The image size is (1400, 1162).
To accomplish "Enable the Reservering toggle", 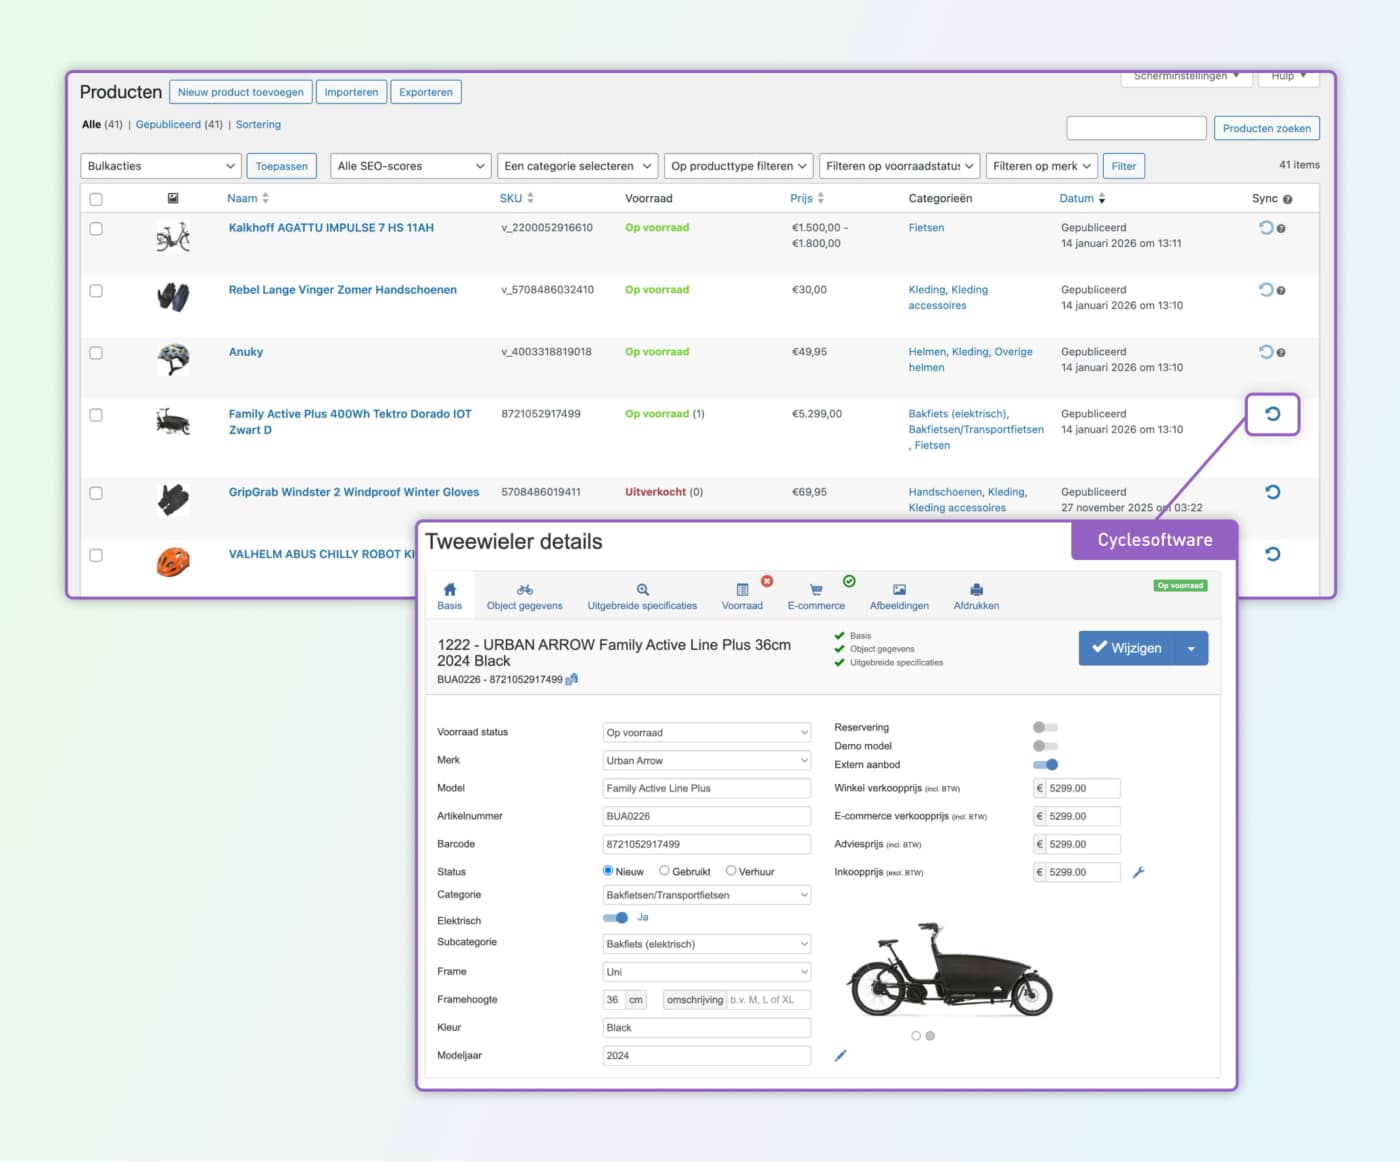I will pos(1045,727).
